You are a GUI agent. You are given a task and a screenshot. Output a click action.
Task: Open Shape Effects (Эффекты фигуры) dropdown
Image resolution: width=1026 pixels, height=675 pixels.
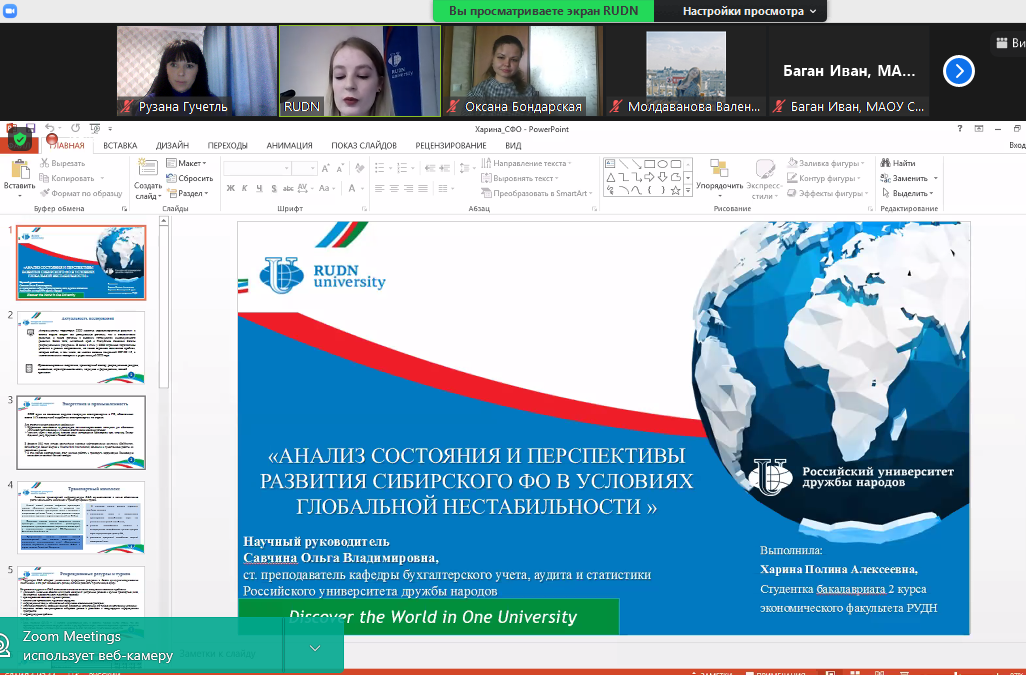pyautogui.click(x=827, y=193)
